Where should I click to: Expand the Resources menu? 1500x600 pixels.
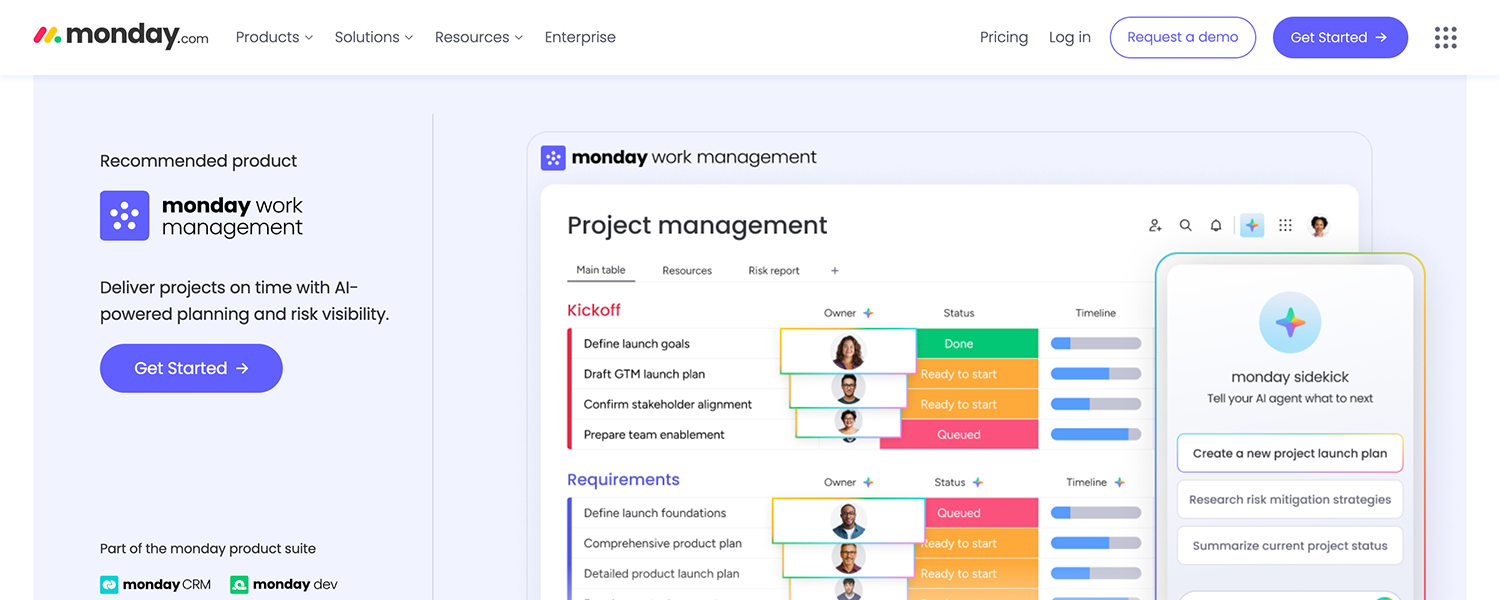tap(479, 37)
